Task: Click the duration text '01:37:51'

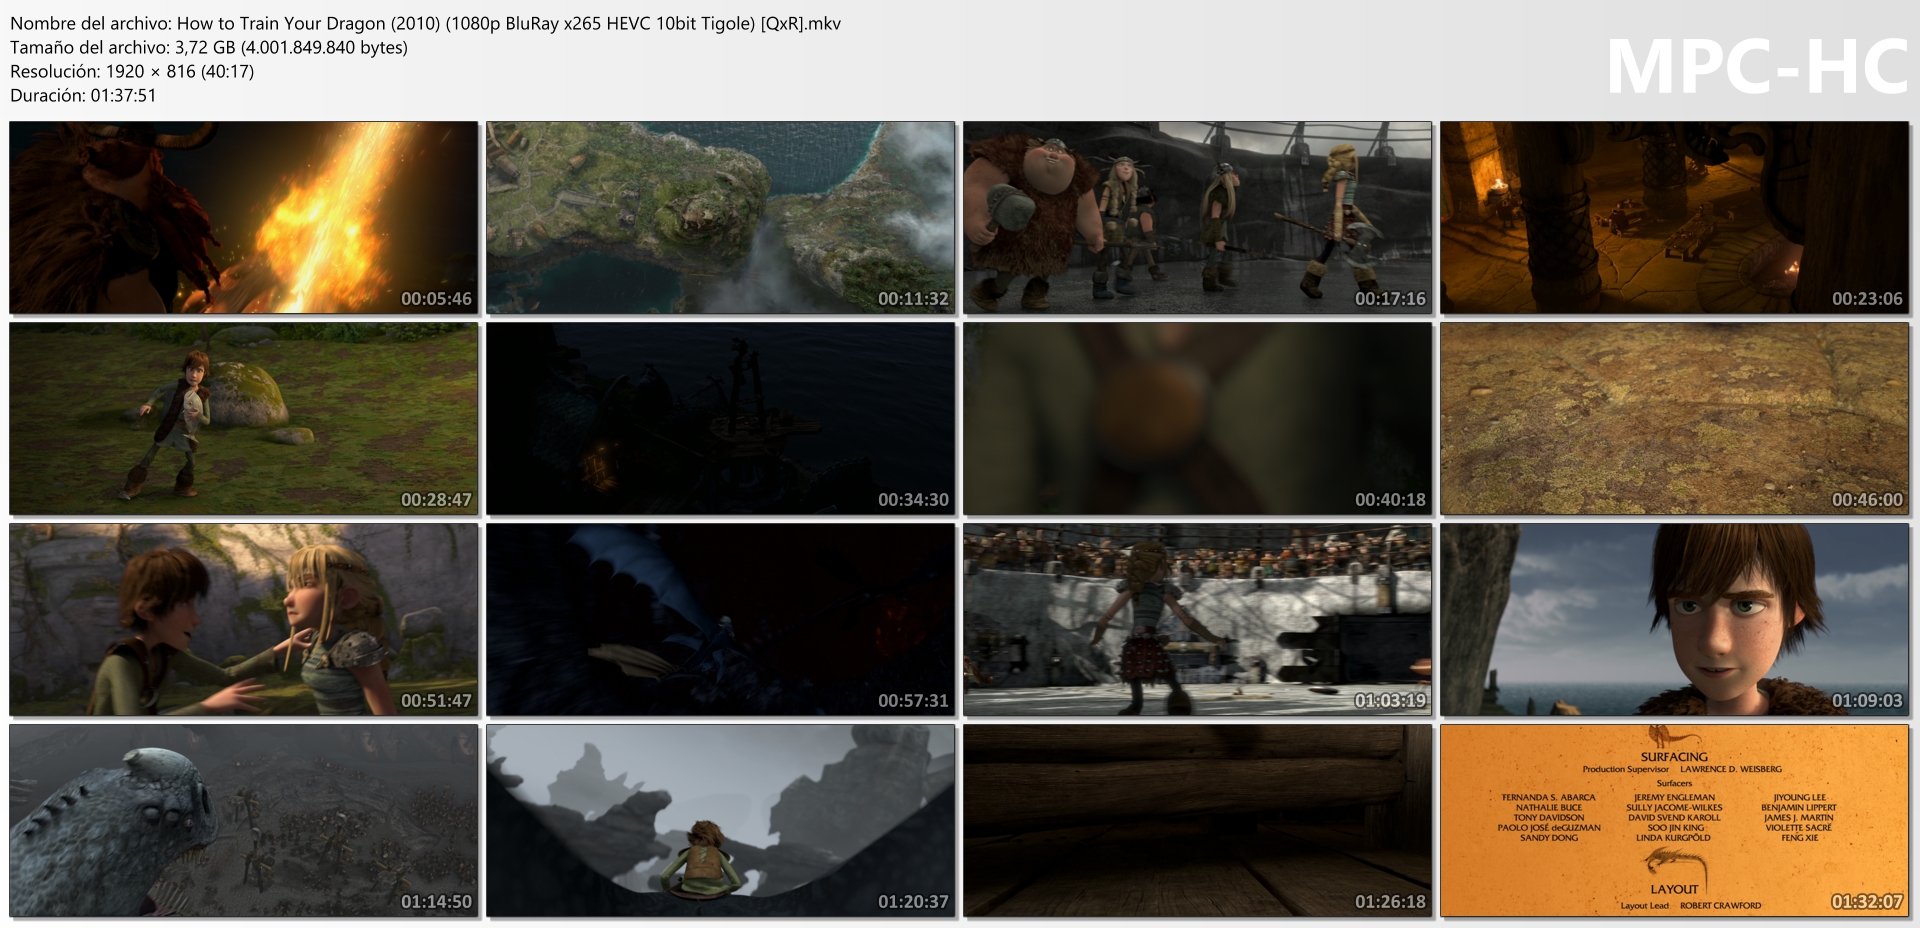Action: [x=123, y=95]
